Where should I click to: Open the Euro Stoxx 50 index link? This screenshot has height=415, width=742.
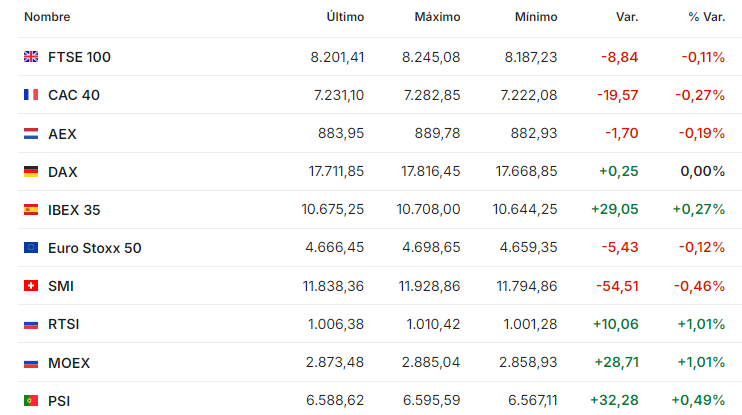click(95, 248)
